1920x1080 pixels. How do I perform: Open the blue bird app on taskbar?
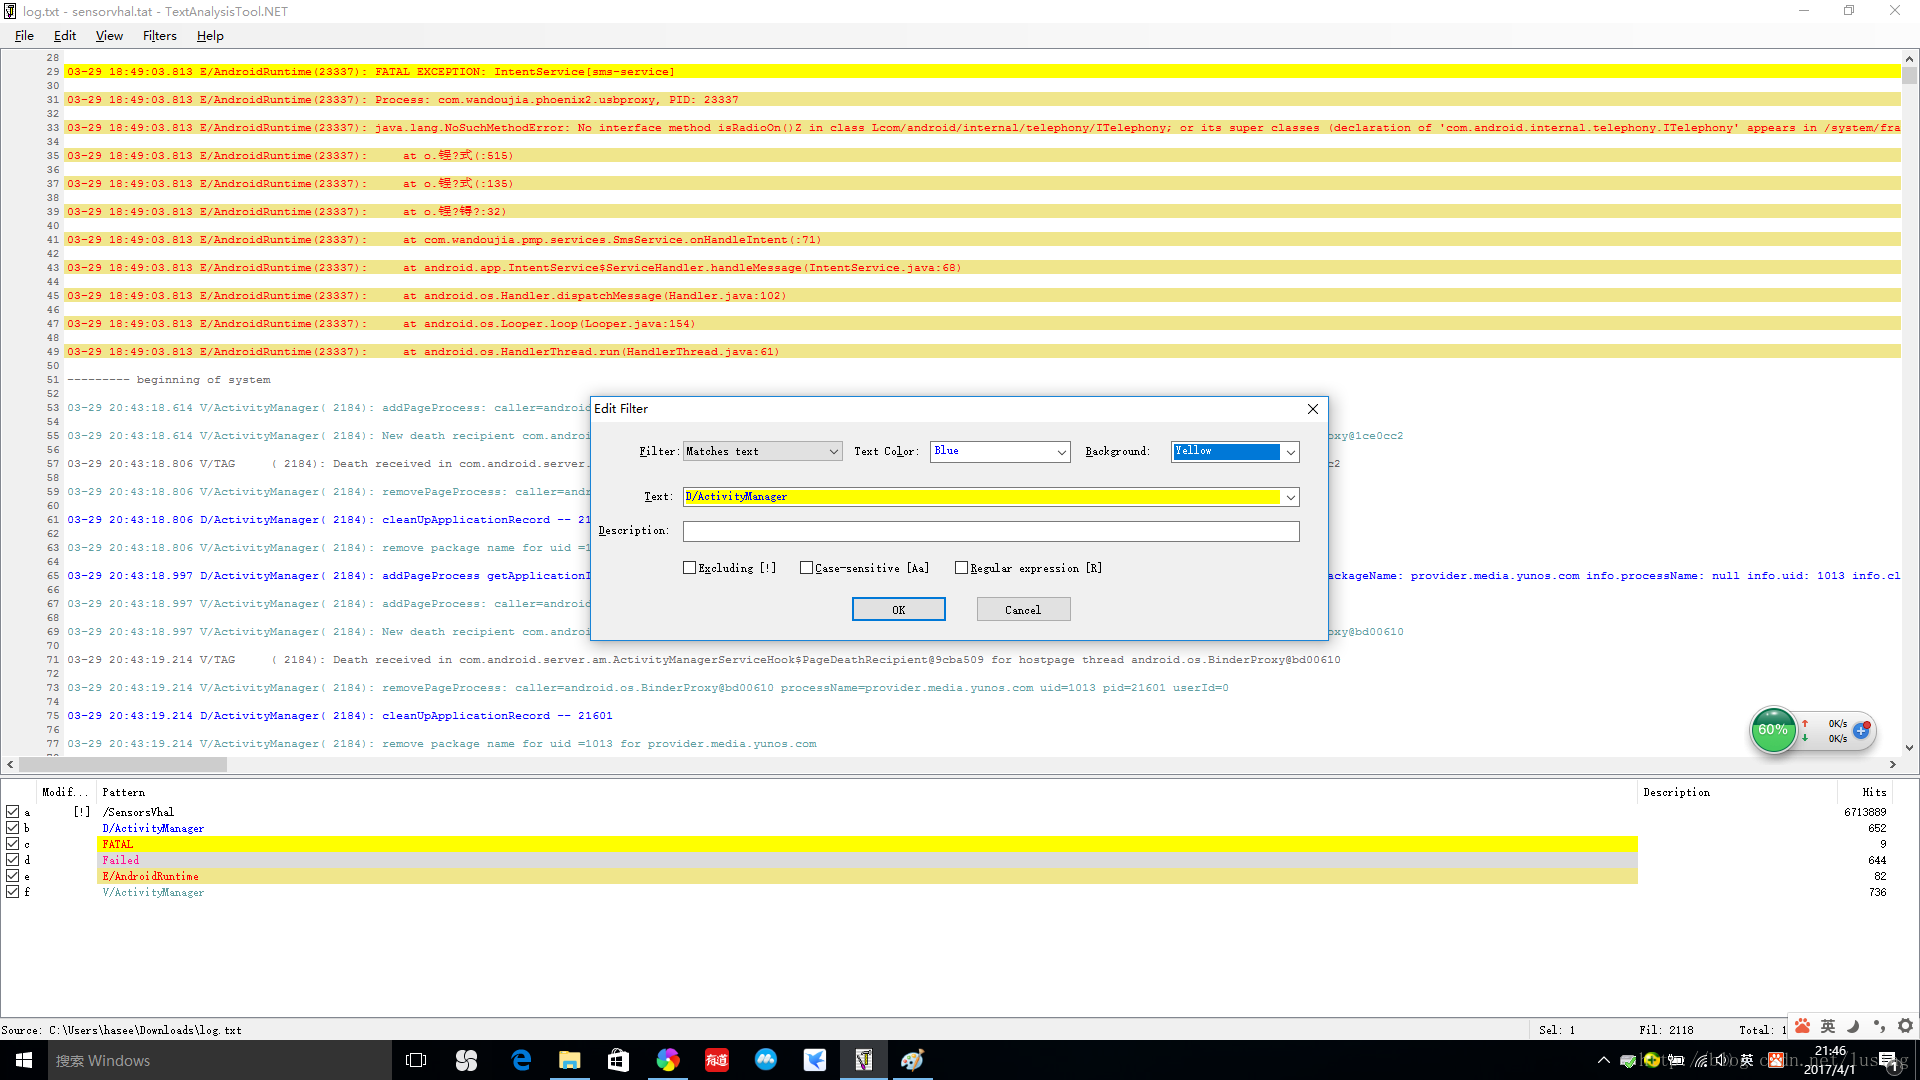tap(815, 1060)
